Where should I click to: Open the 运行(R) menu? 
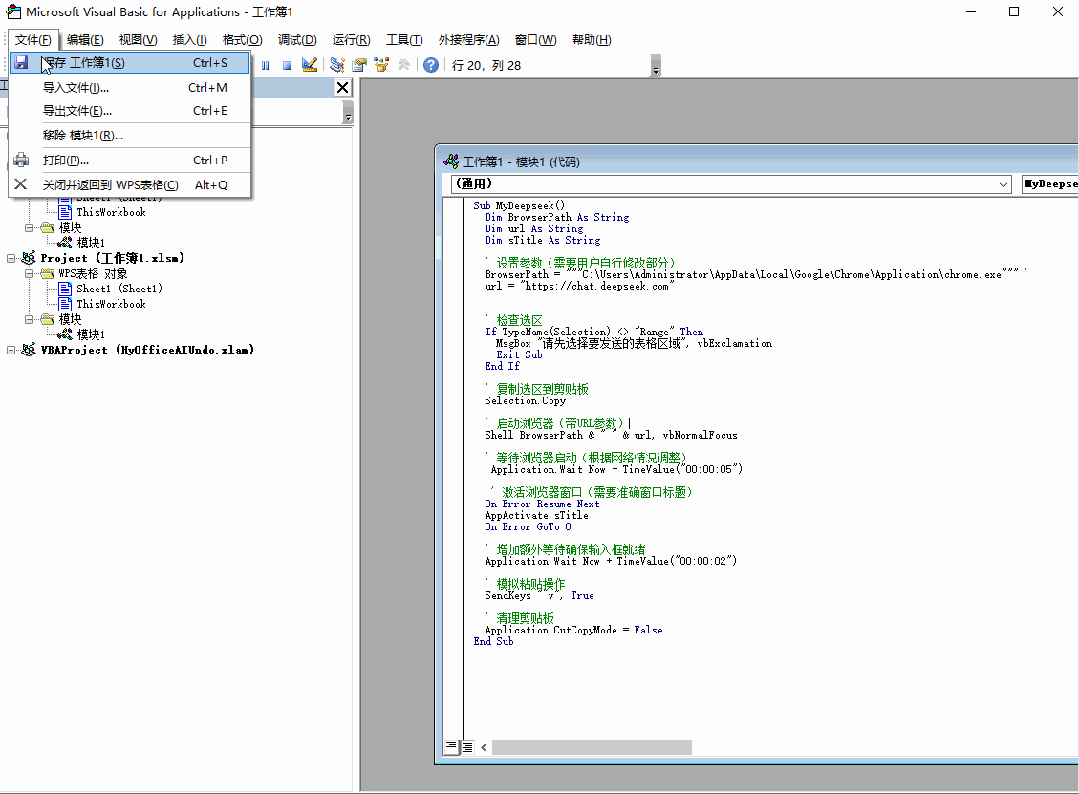click(x=352, y=39)
